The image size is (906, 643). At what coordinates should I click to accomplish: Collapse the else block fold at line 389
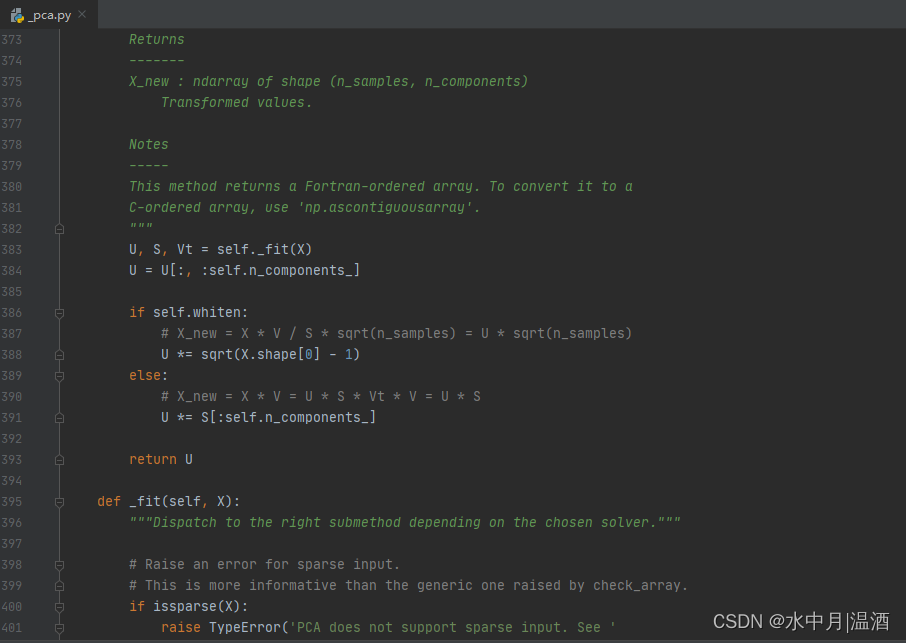point(59,376)
